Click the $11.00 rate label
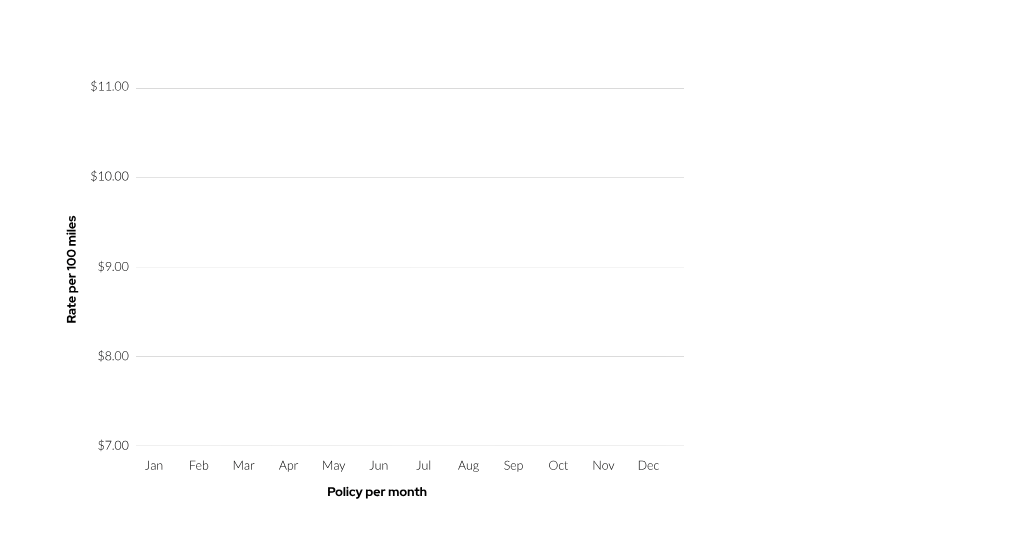Image resolution: width=1036 pixels, height=556 pixels. [110, 87]
